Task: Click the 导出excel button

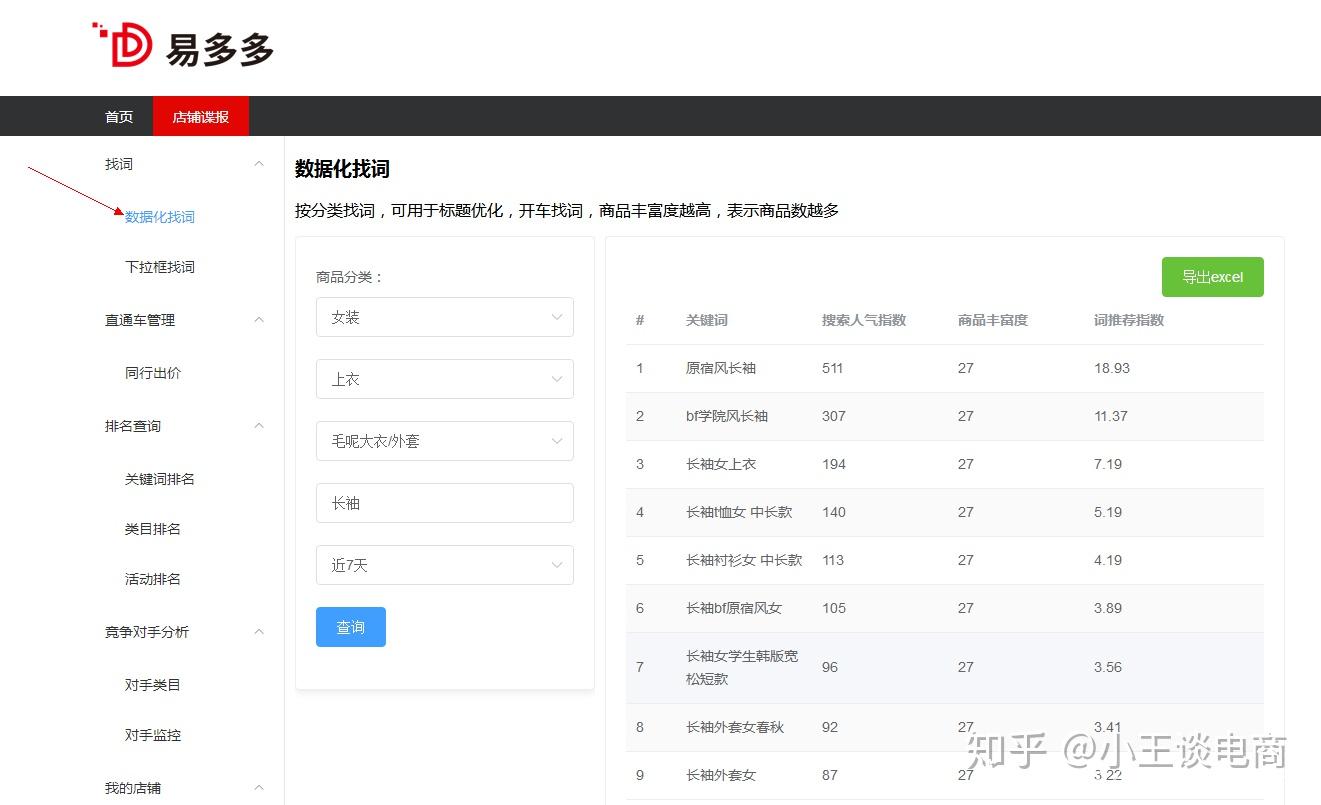Action: pyautogui.click(x=1213, y=277)
